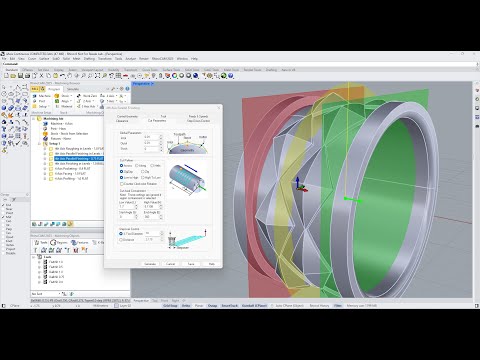The height and width of the screenshot is (360, 480).
Task: Click the Cancel button in dialog
Action: tap(170, 264)
